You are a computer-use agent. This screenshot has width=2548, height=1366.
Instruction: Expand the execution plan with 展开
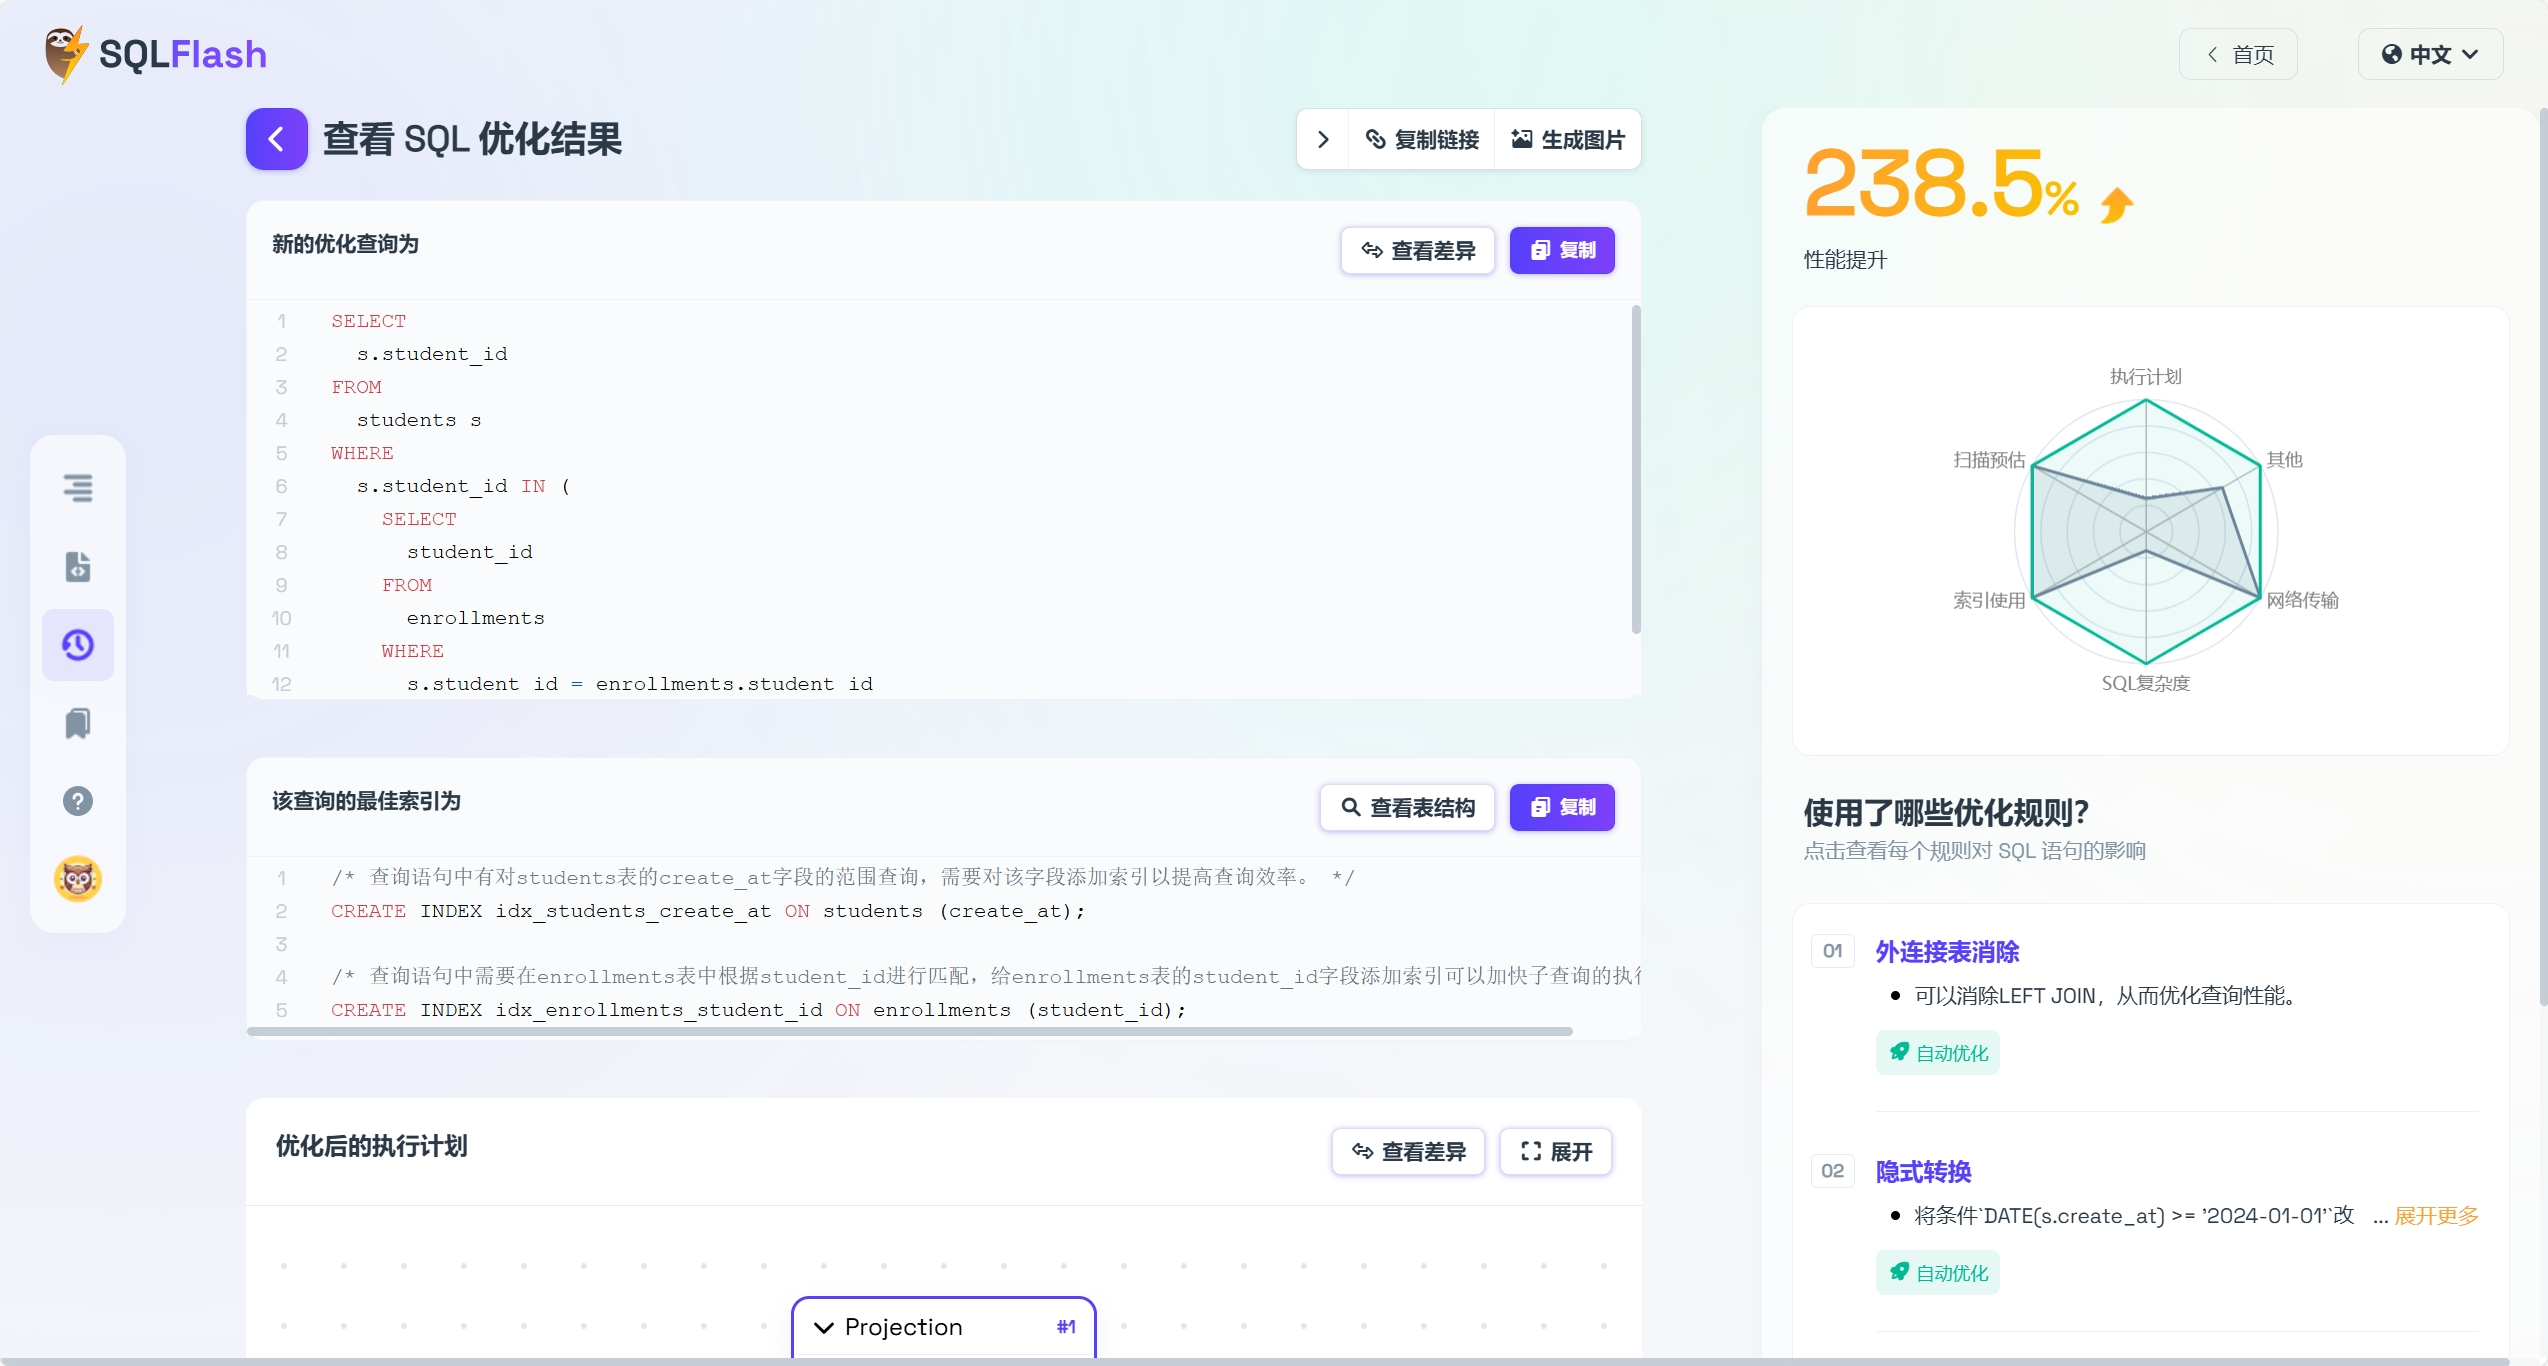click(x=1556, y=1152)
